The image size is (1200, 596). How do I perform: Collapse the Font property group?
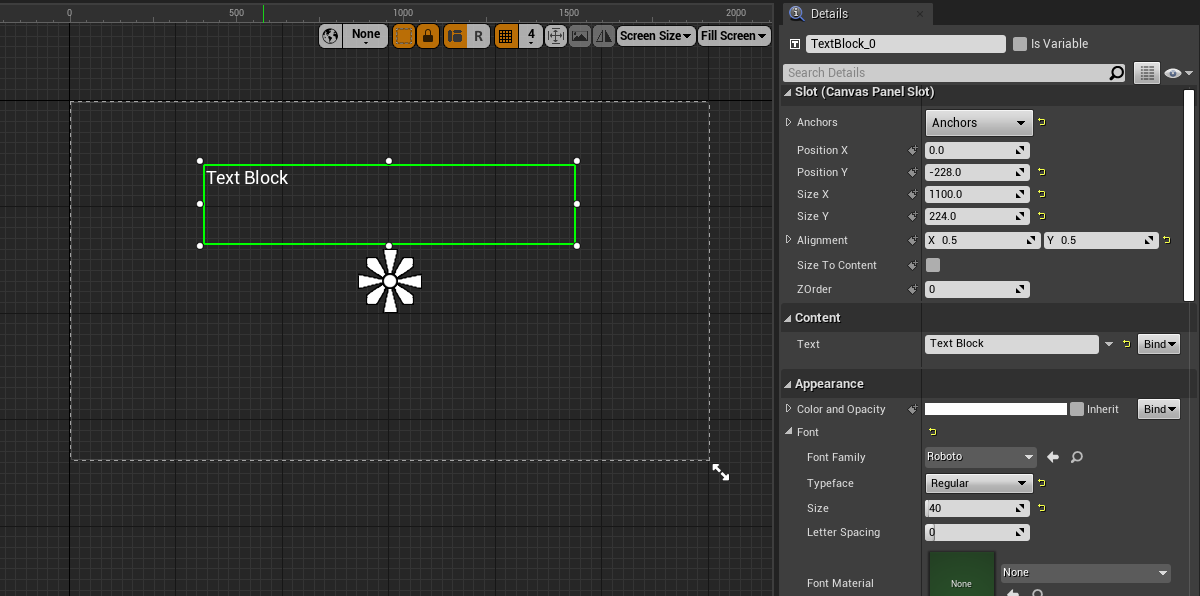pos(789,432)
